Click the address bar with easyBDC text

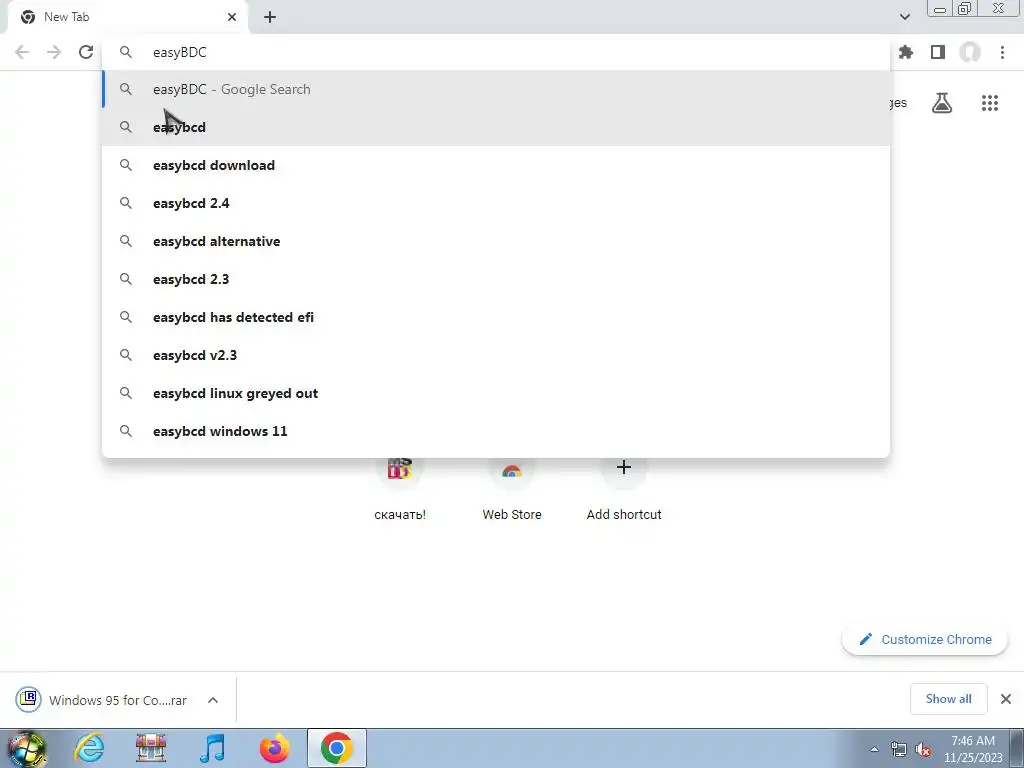[x=496, y=52]
